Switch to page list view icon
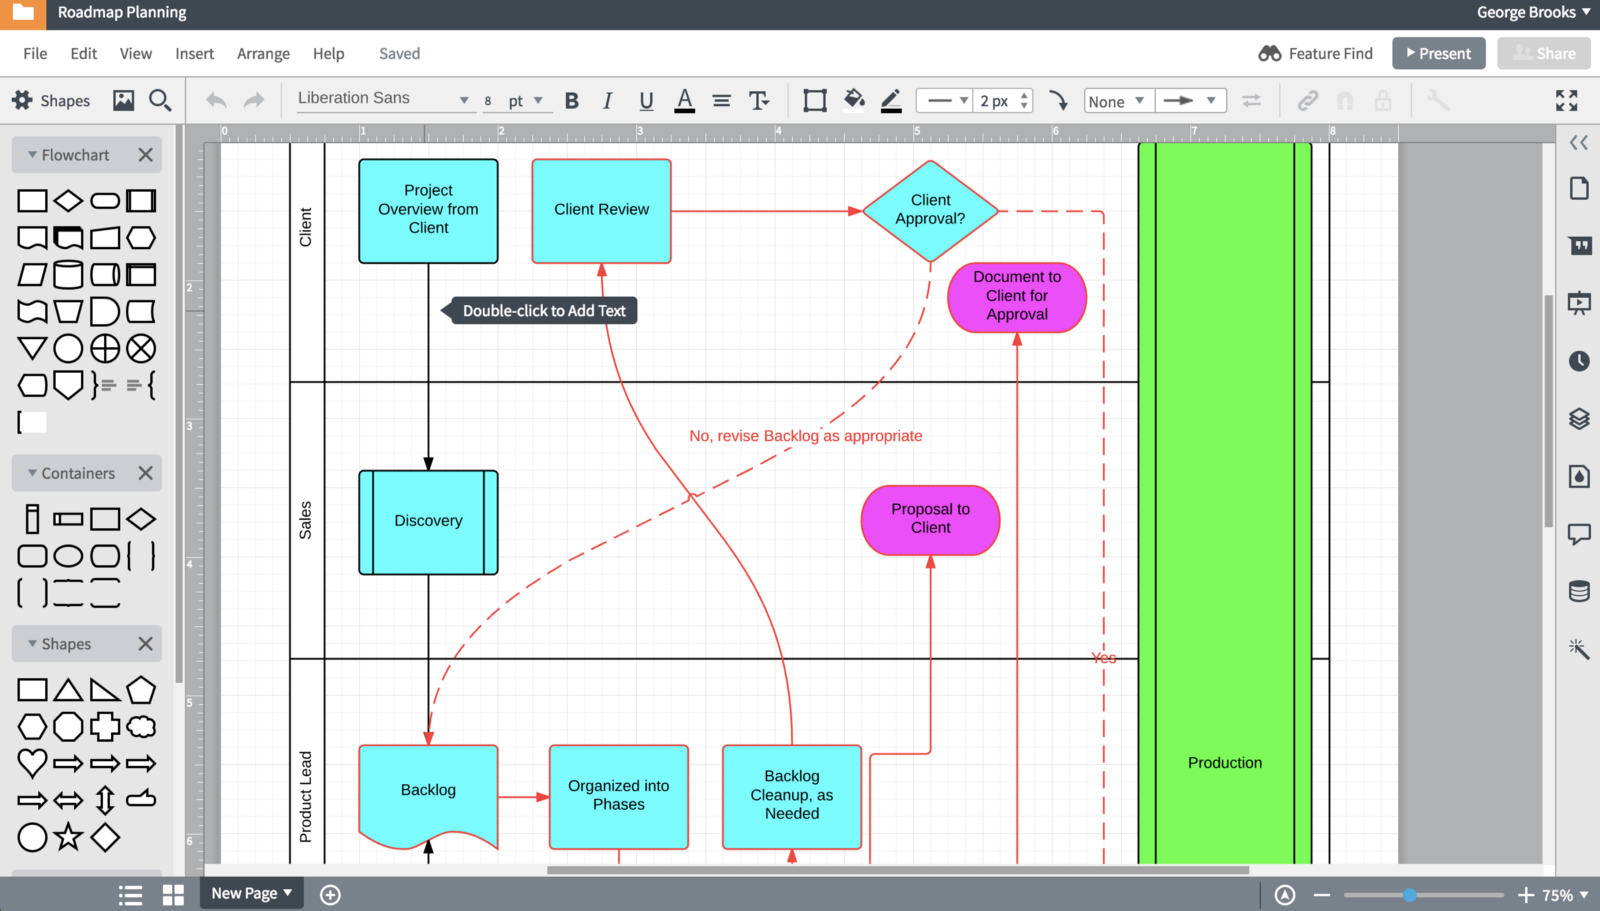This screenshot has width=1600, height=911. [x=130, y=895]
